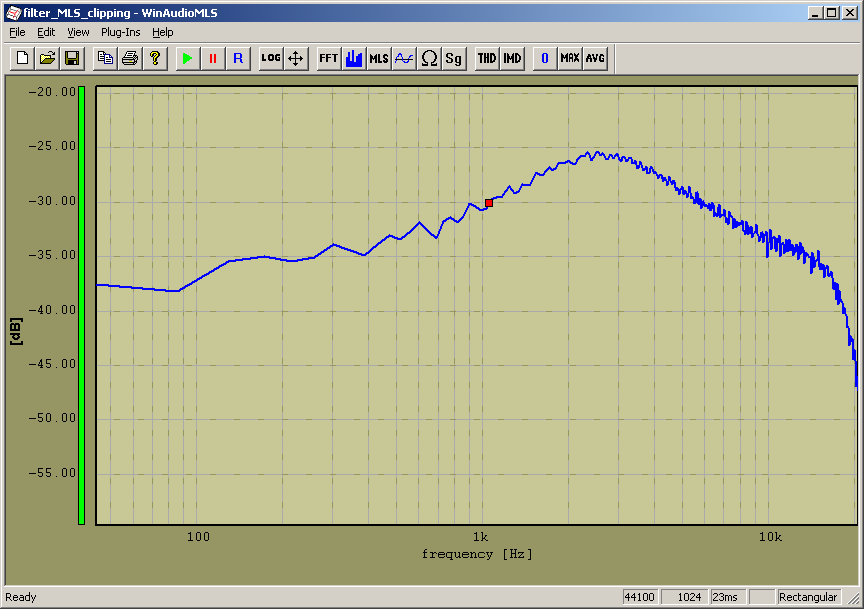The width and height of the screenshot is (864, 609).
Task: Switch to FFT analysis mode
Action: pyautogui.click(x=328, y=58)
